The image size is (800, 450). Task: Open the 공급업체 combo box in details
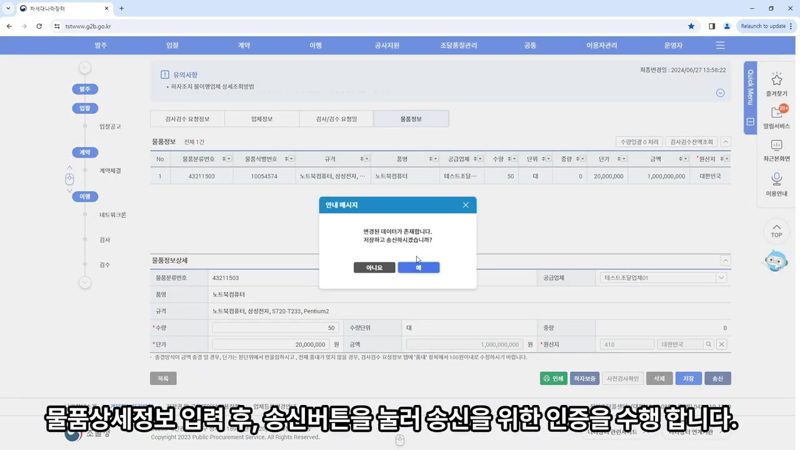pyautogui.click(x=663, y=278)
